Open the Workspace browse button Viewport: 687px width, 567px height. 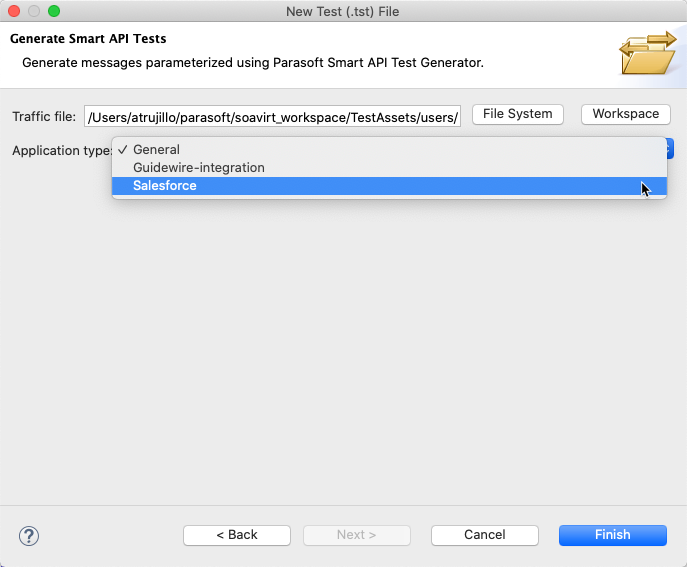click(x=626, y=114)
